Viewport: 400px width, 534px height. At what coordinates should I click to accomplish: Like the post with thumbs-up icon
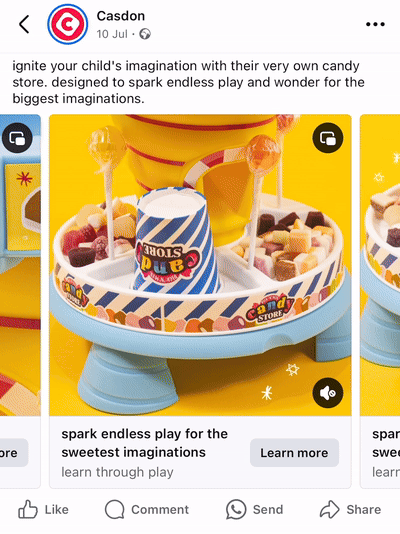click(43, 509)
